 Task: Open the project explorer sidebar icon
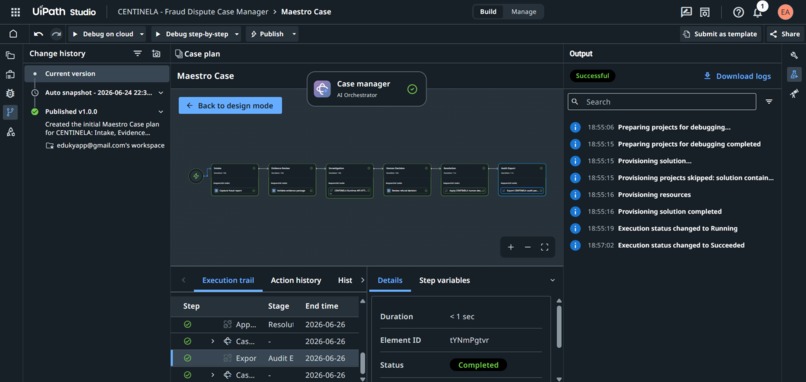(x=10, y=56)
